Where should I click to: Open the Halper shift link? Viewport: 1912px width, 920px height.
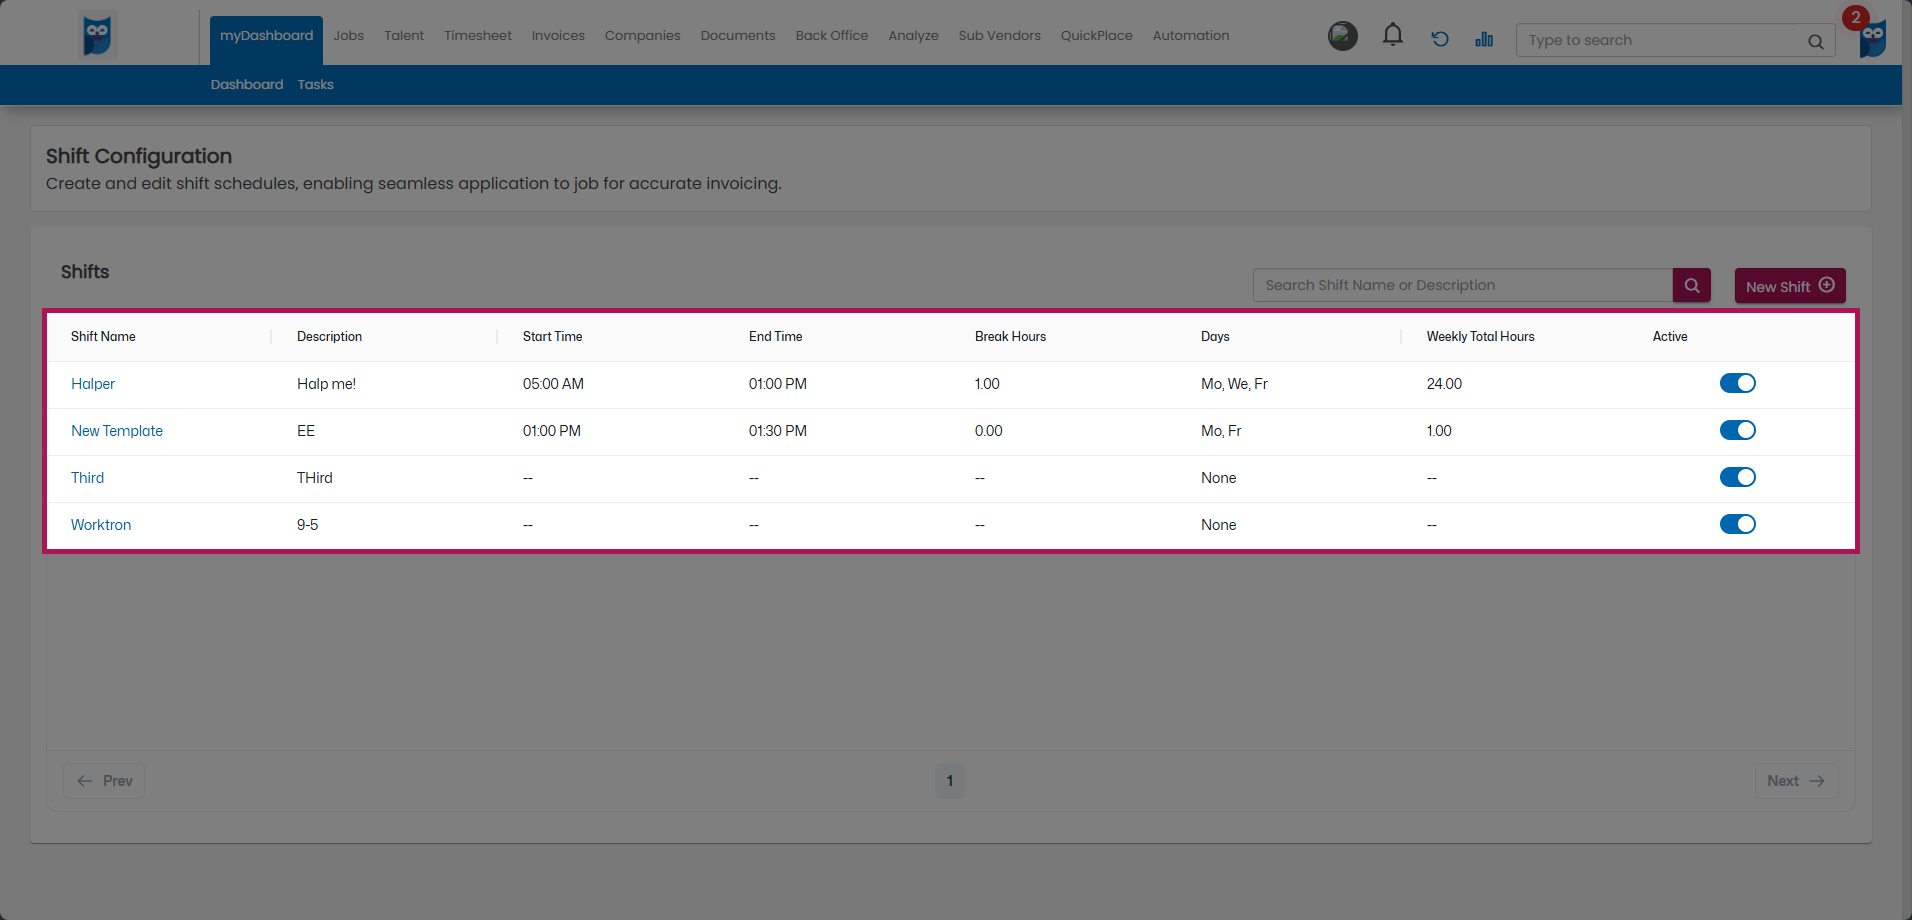pos(93,384)
